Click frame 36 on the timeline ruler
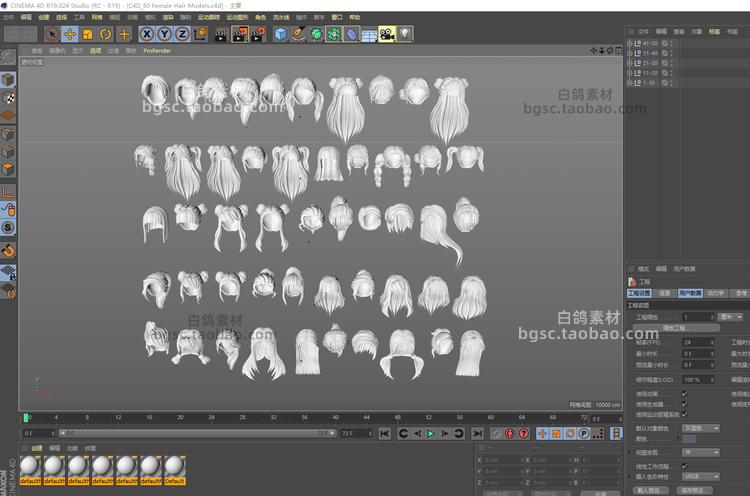Screen dimensions: 750x496 [x=304, y=417]
